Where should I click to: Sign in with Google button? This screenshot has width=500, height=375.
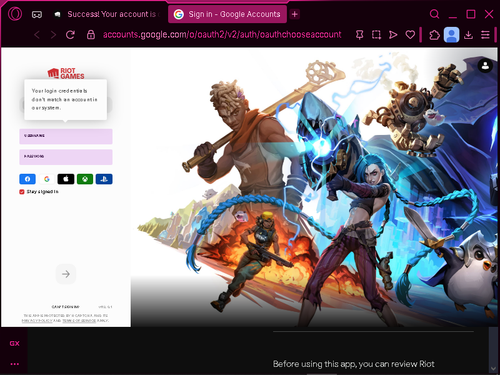click(x=47, y=179)
